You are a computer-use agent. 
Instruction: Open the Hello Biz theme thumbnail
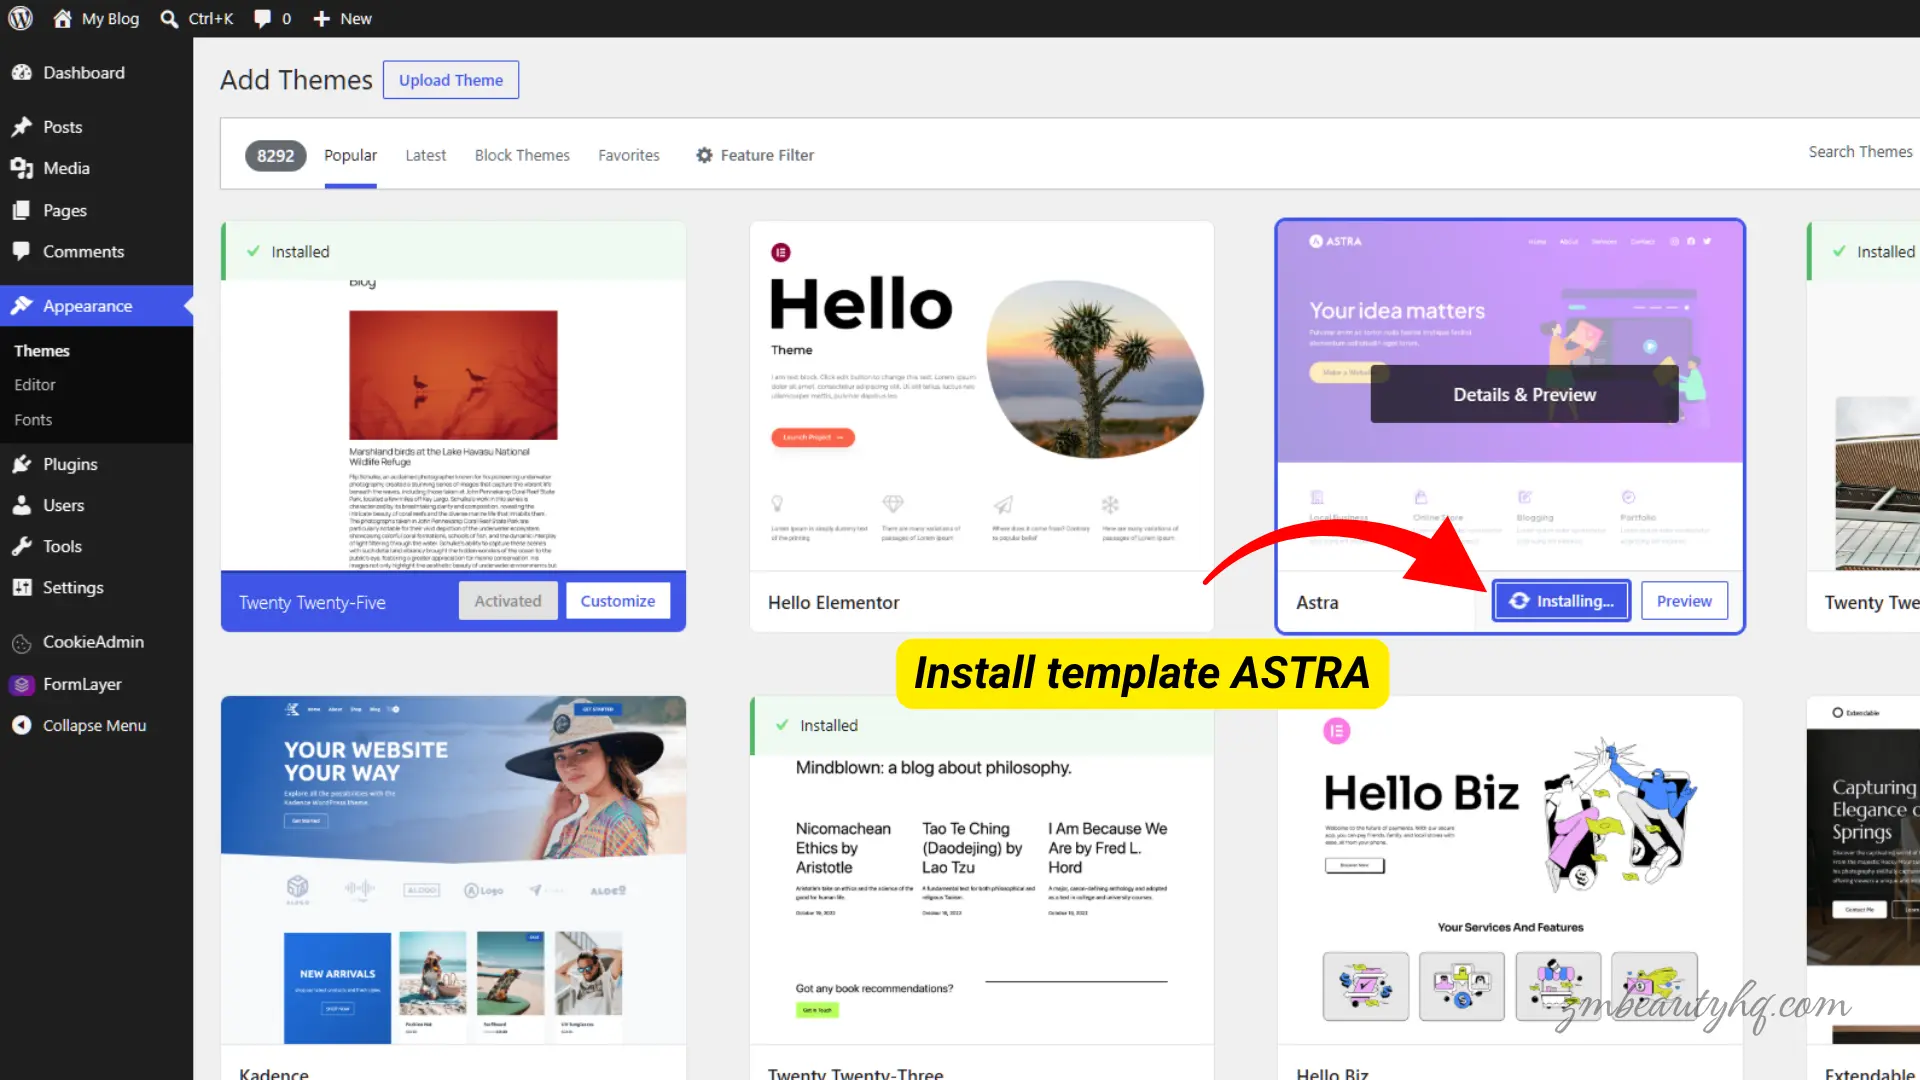click(1510, 870)
